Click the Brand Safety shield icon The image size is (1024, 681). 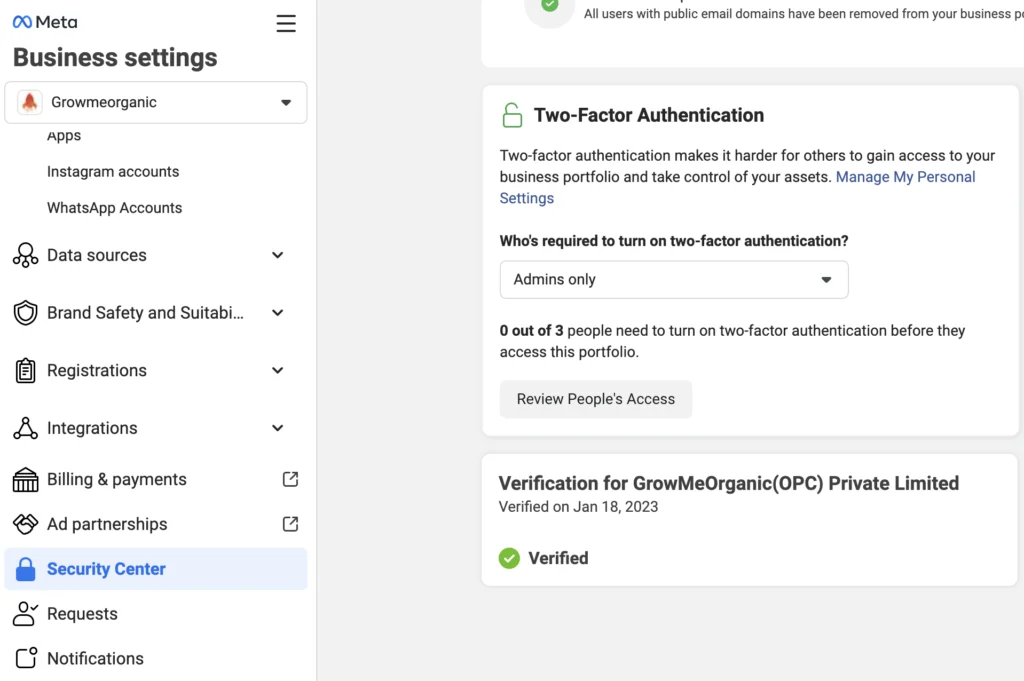25,313
